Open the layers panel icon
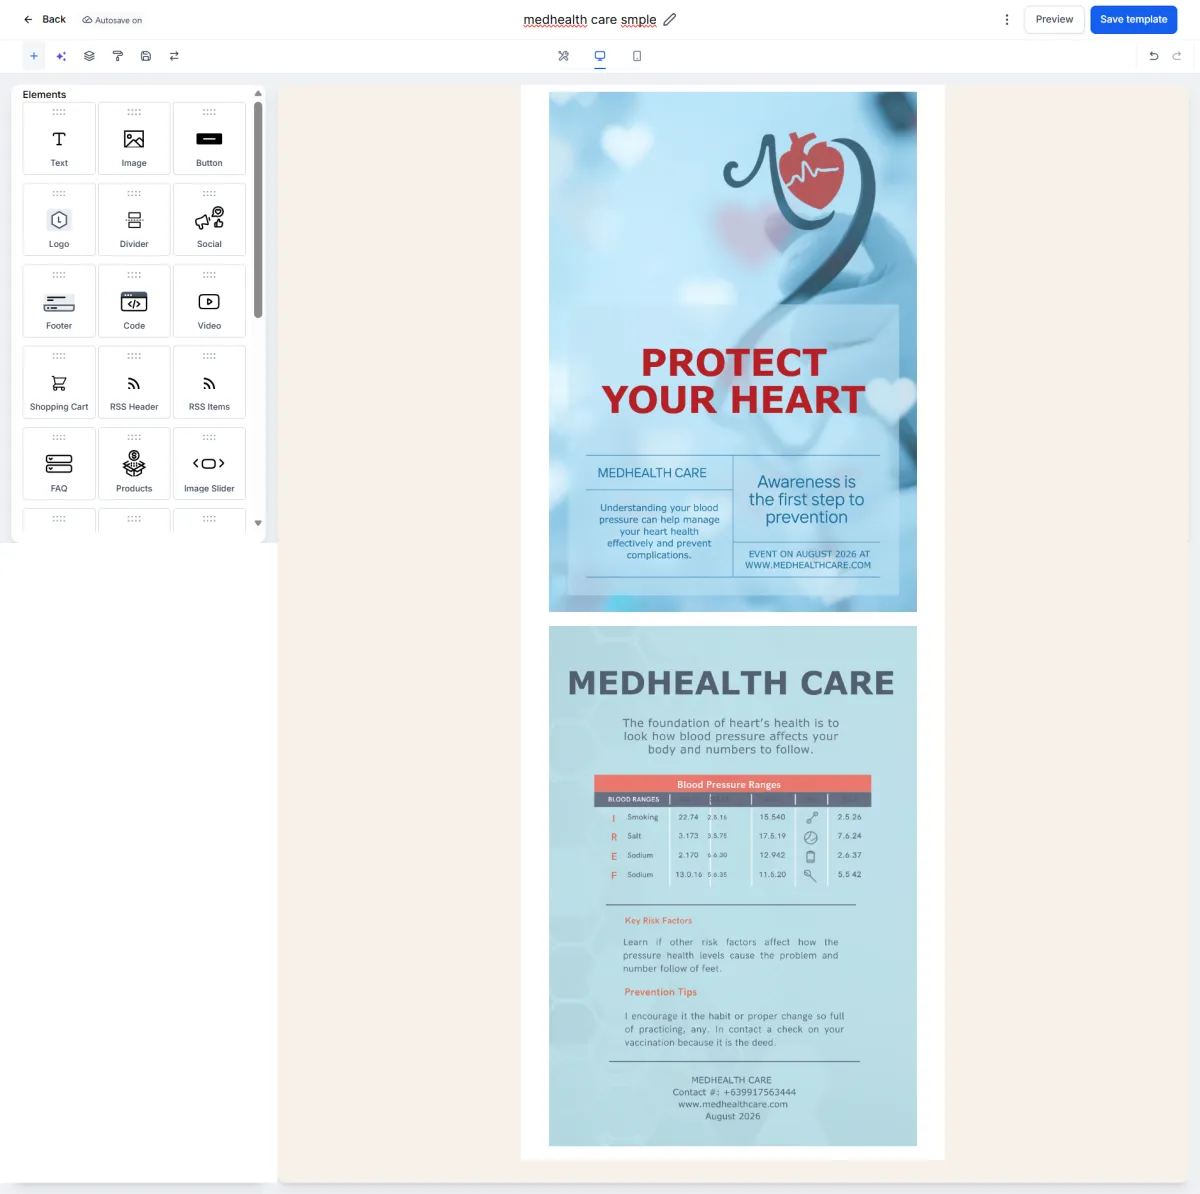 click(x=89, y=56)
